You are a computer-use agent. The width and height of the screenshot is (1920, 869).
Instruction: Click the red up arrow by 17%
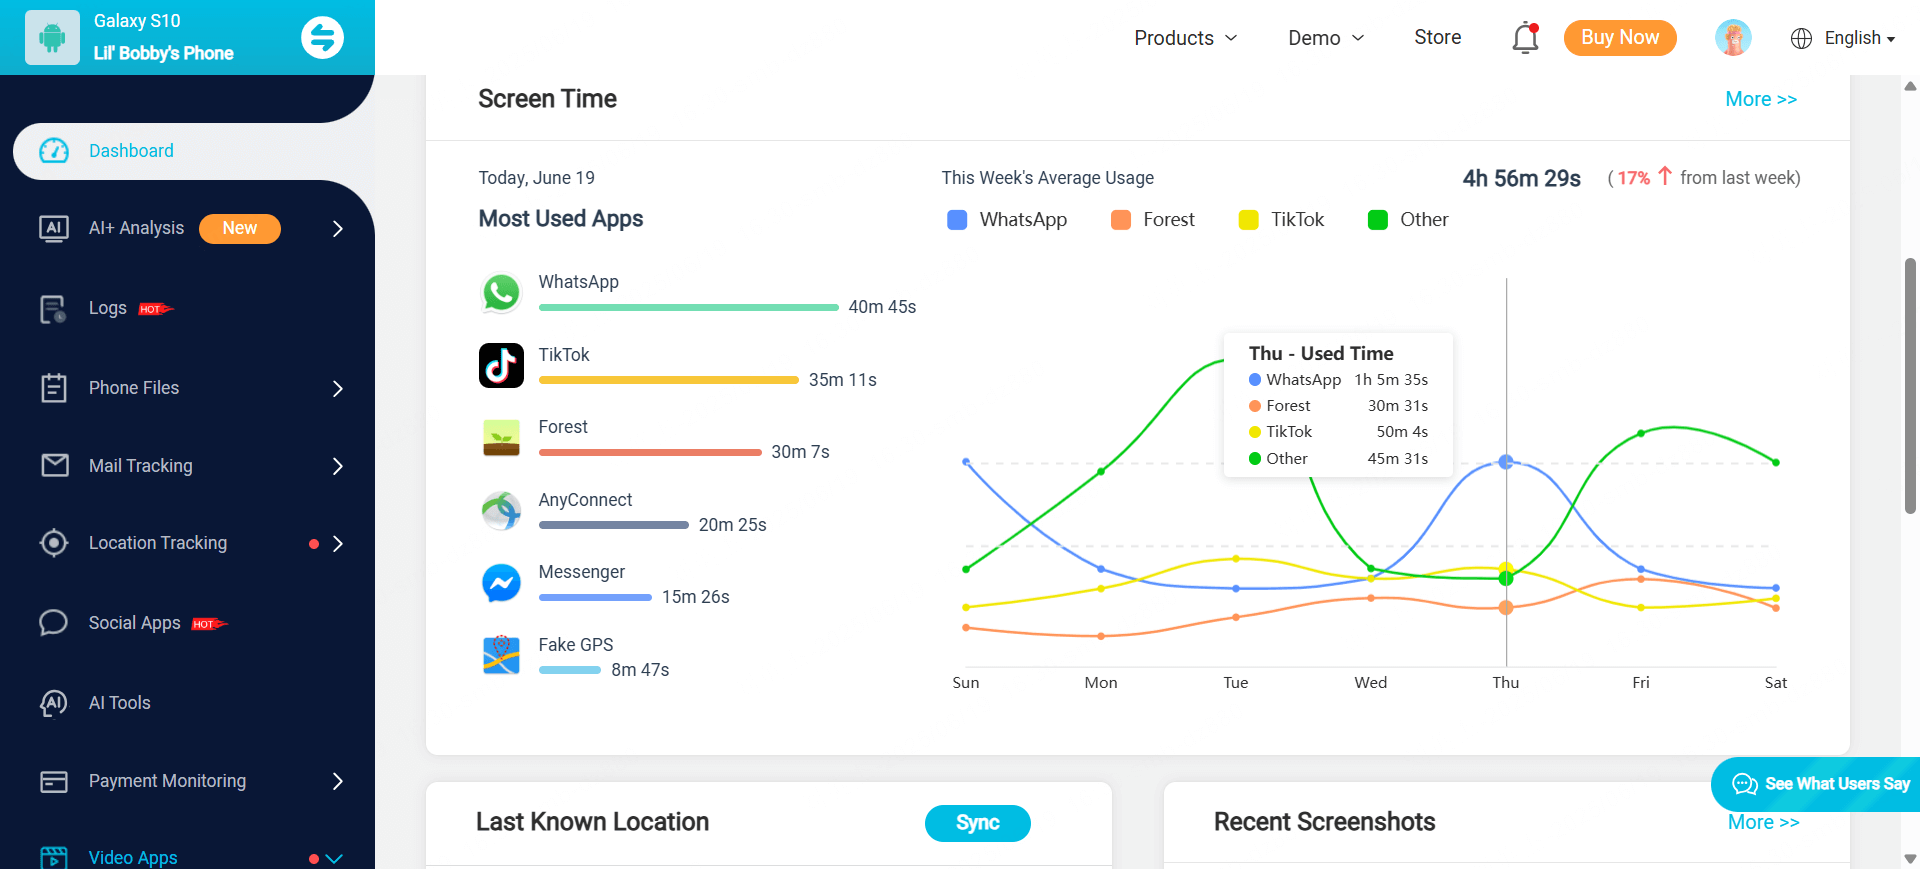[1665, 176]
